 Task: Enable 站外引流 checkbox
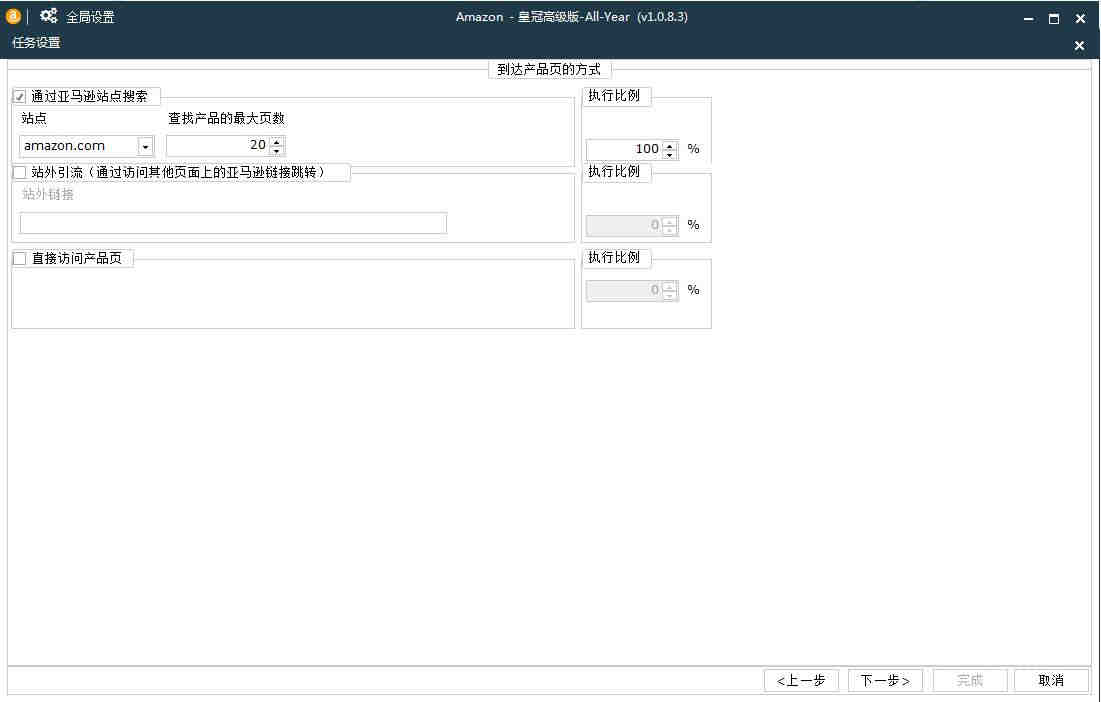[x=20, y=173]
